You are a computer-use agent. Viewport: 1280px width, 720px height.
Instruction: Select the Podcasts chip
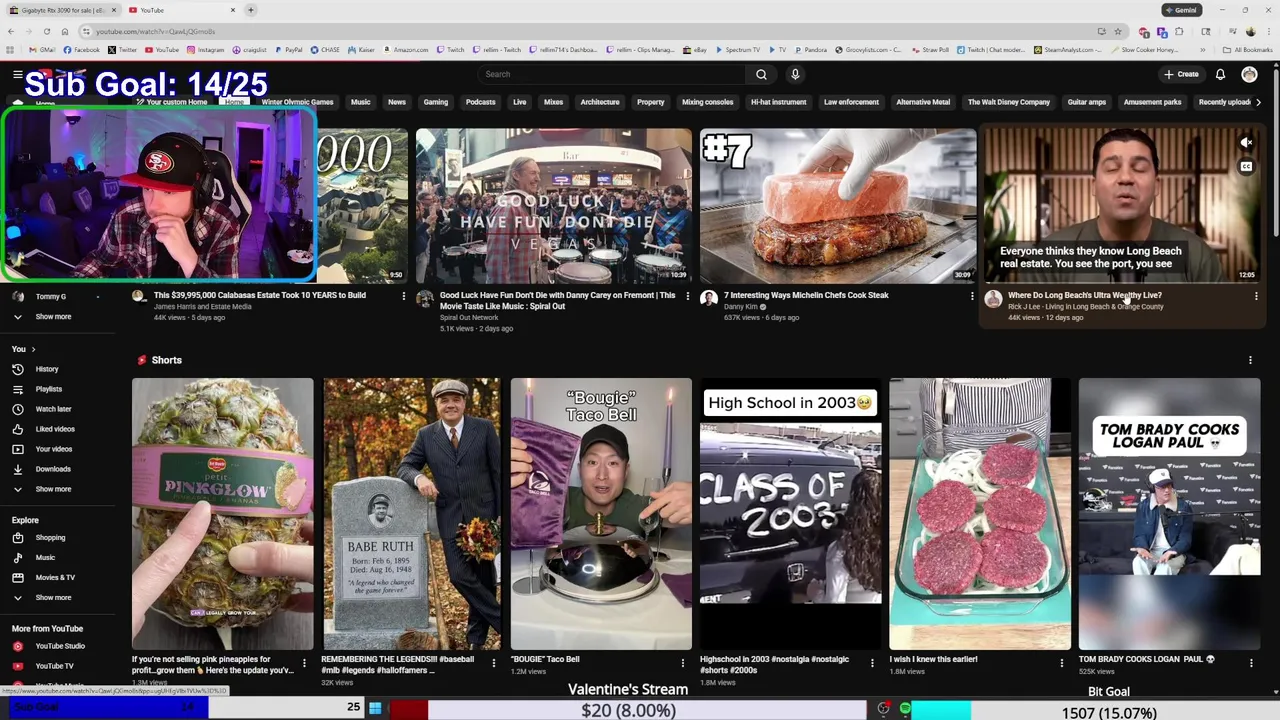480,102
